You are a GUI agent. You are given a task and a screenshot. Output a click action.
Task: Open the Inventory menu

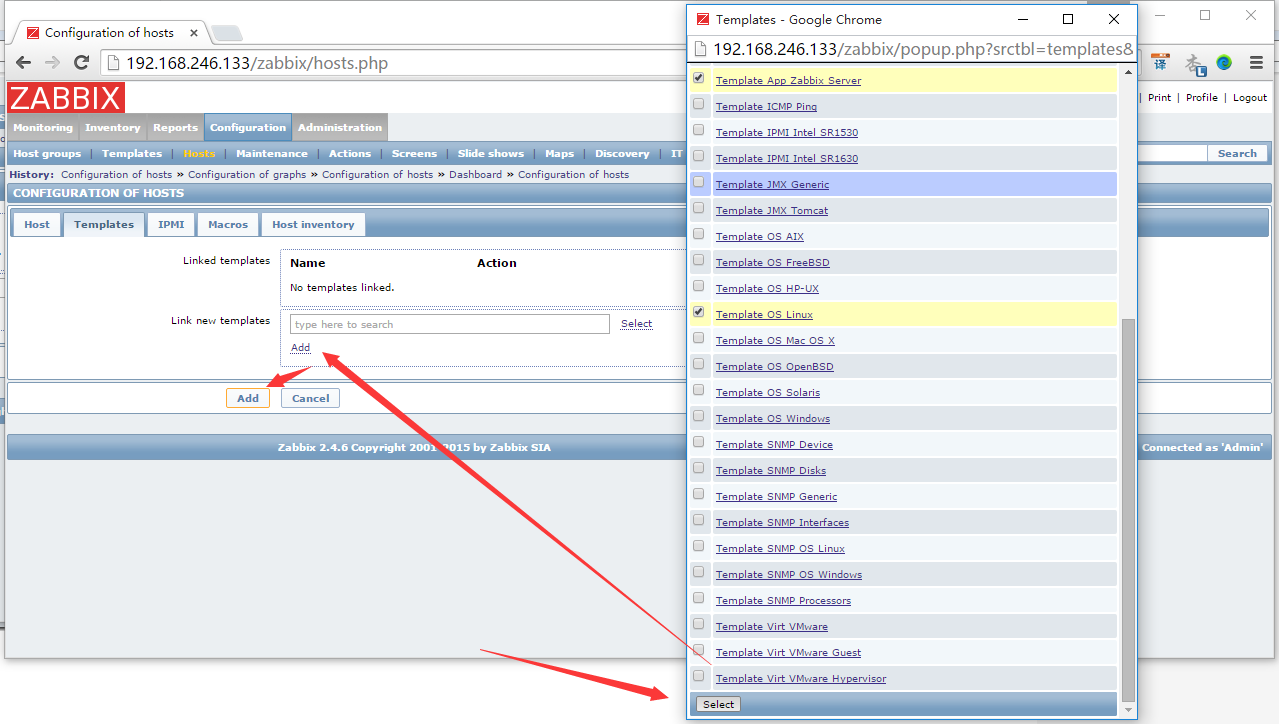pyautogui.click(x=113, y=128)
